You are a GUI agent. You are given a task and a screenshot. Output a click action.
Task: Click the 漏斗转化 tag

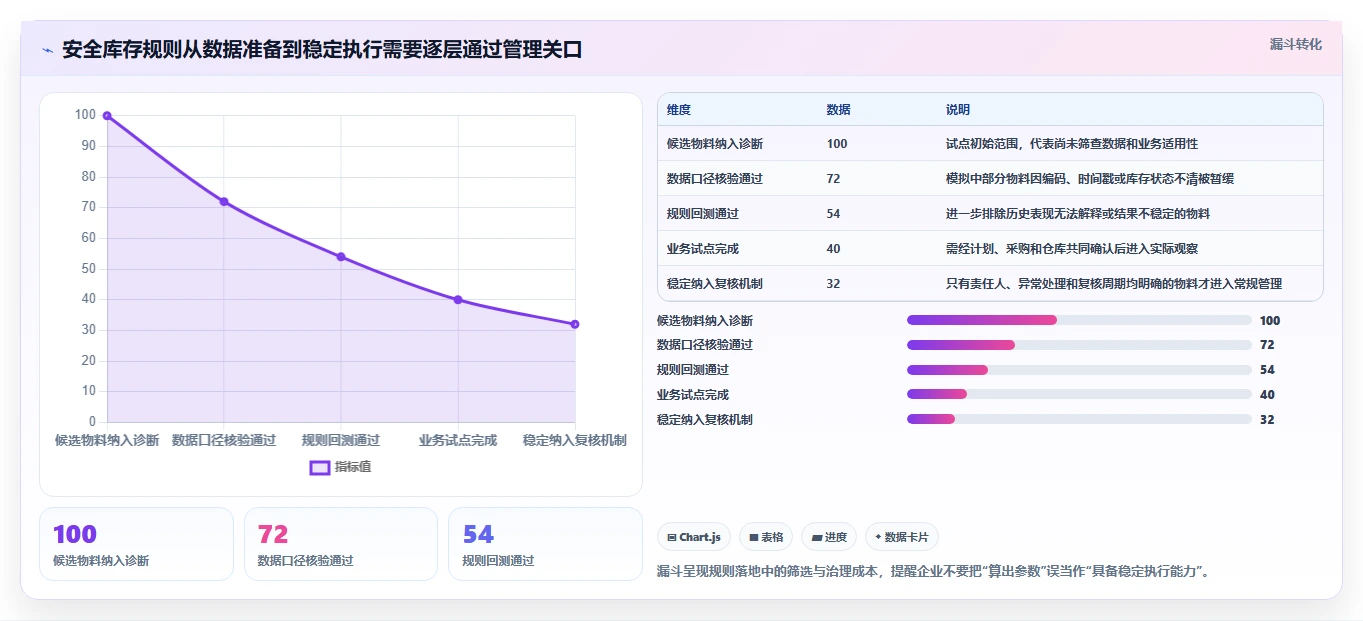1296,44
